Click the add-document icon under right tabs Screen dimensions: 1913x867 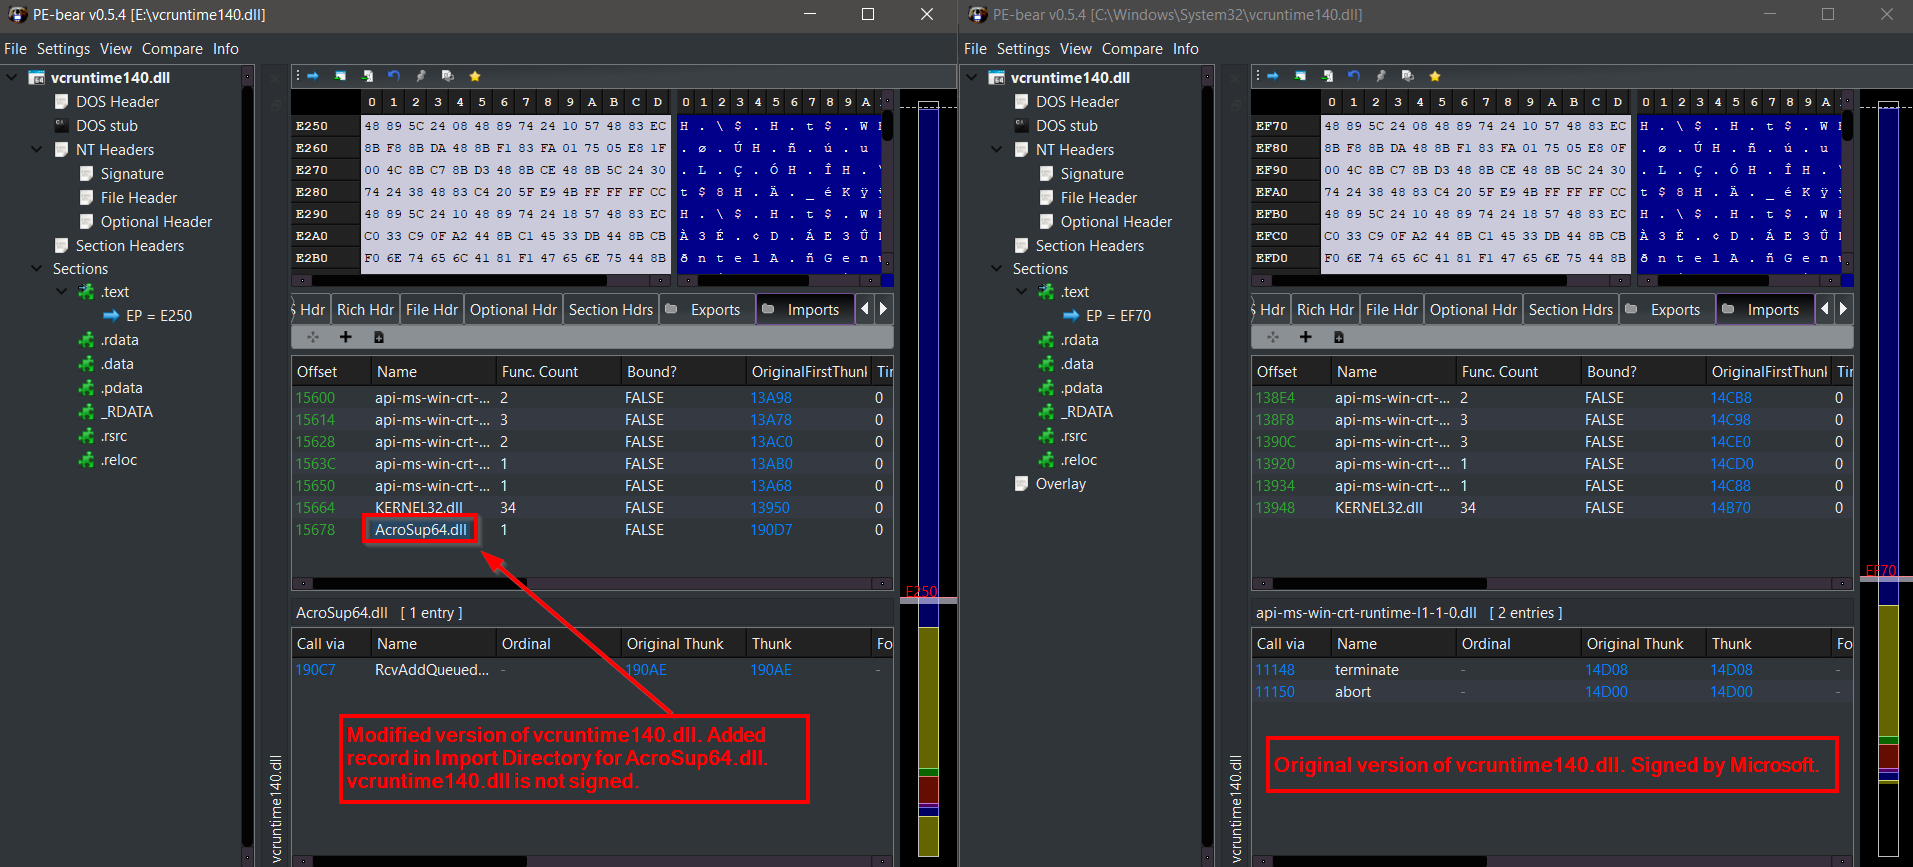click(1338, 337)
